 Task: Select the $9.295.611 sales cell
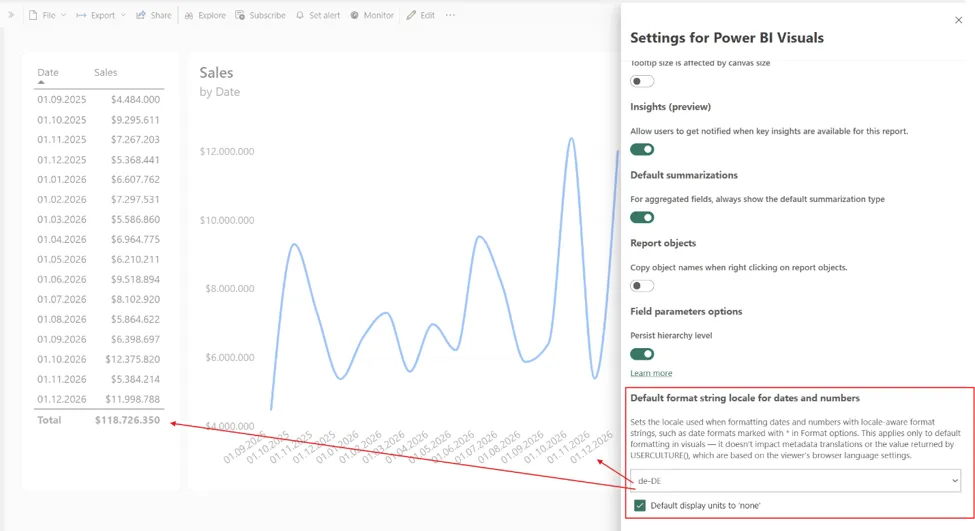tap(135, 119)
